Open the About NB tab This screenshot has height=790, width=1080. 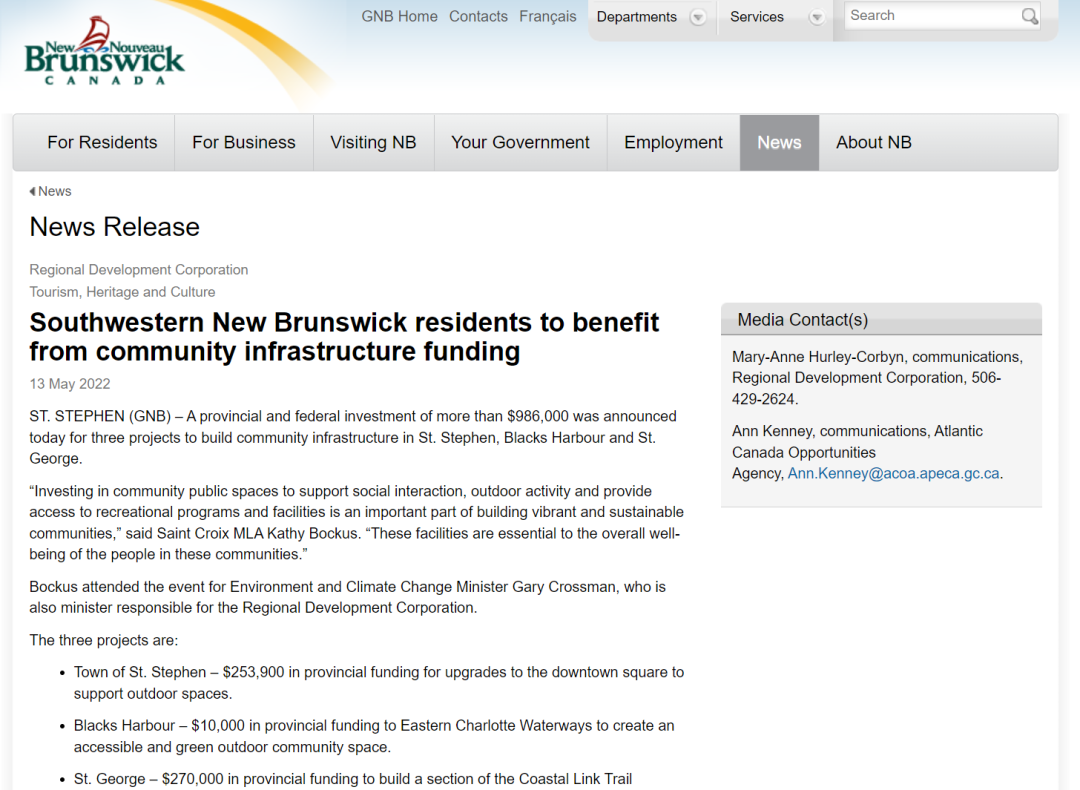tap(873, 143)
